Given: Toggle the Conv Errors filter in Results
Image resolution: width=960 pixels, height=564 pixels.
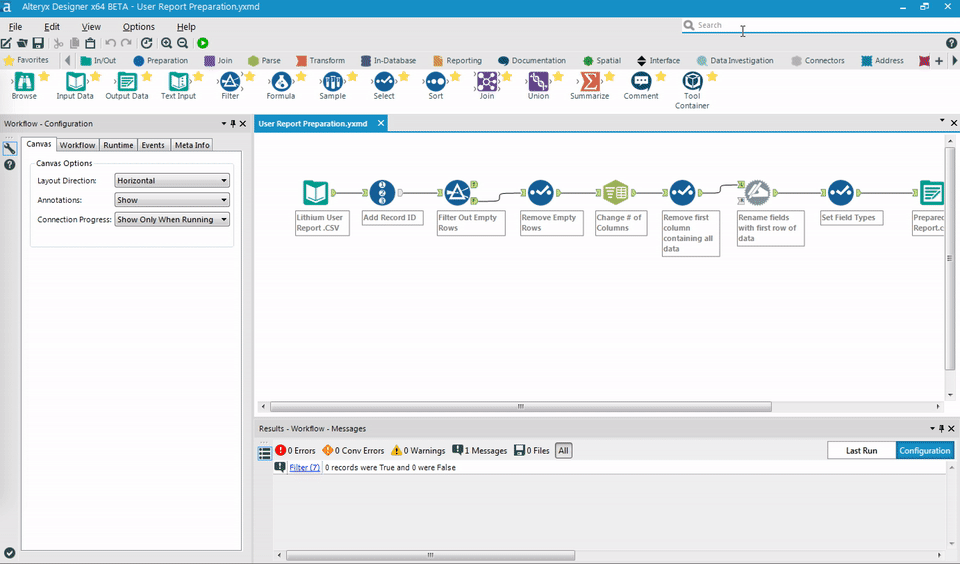Looking at the screenshot, I should (353, 451).
